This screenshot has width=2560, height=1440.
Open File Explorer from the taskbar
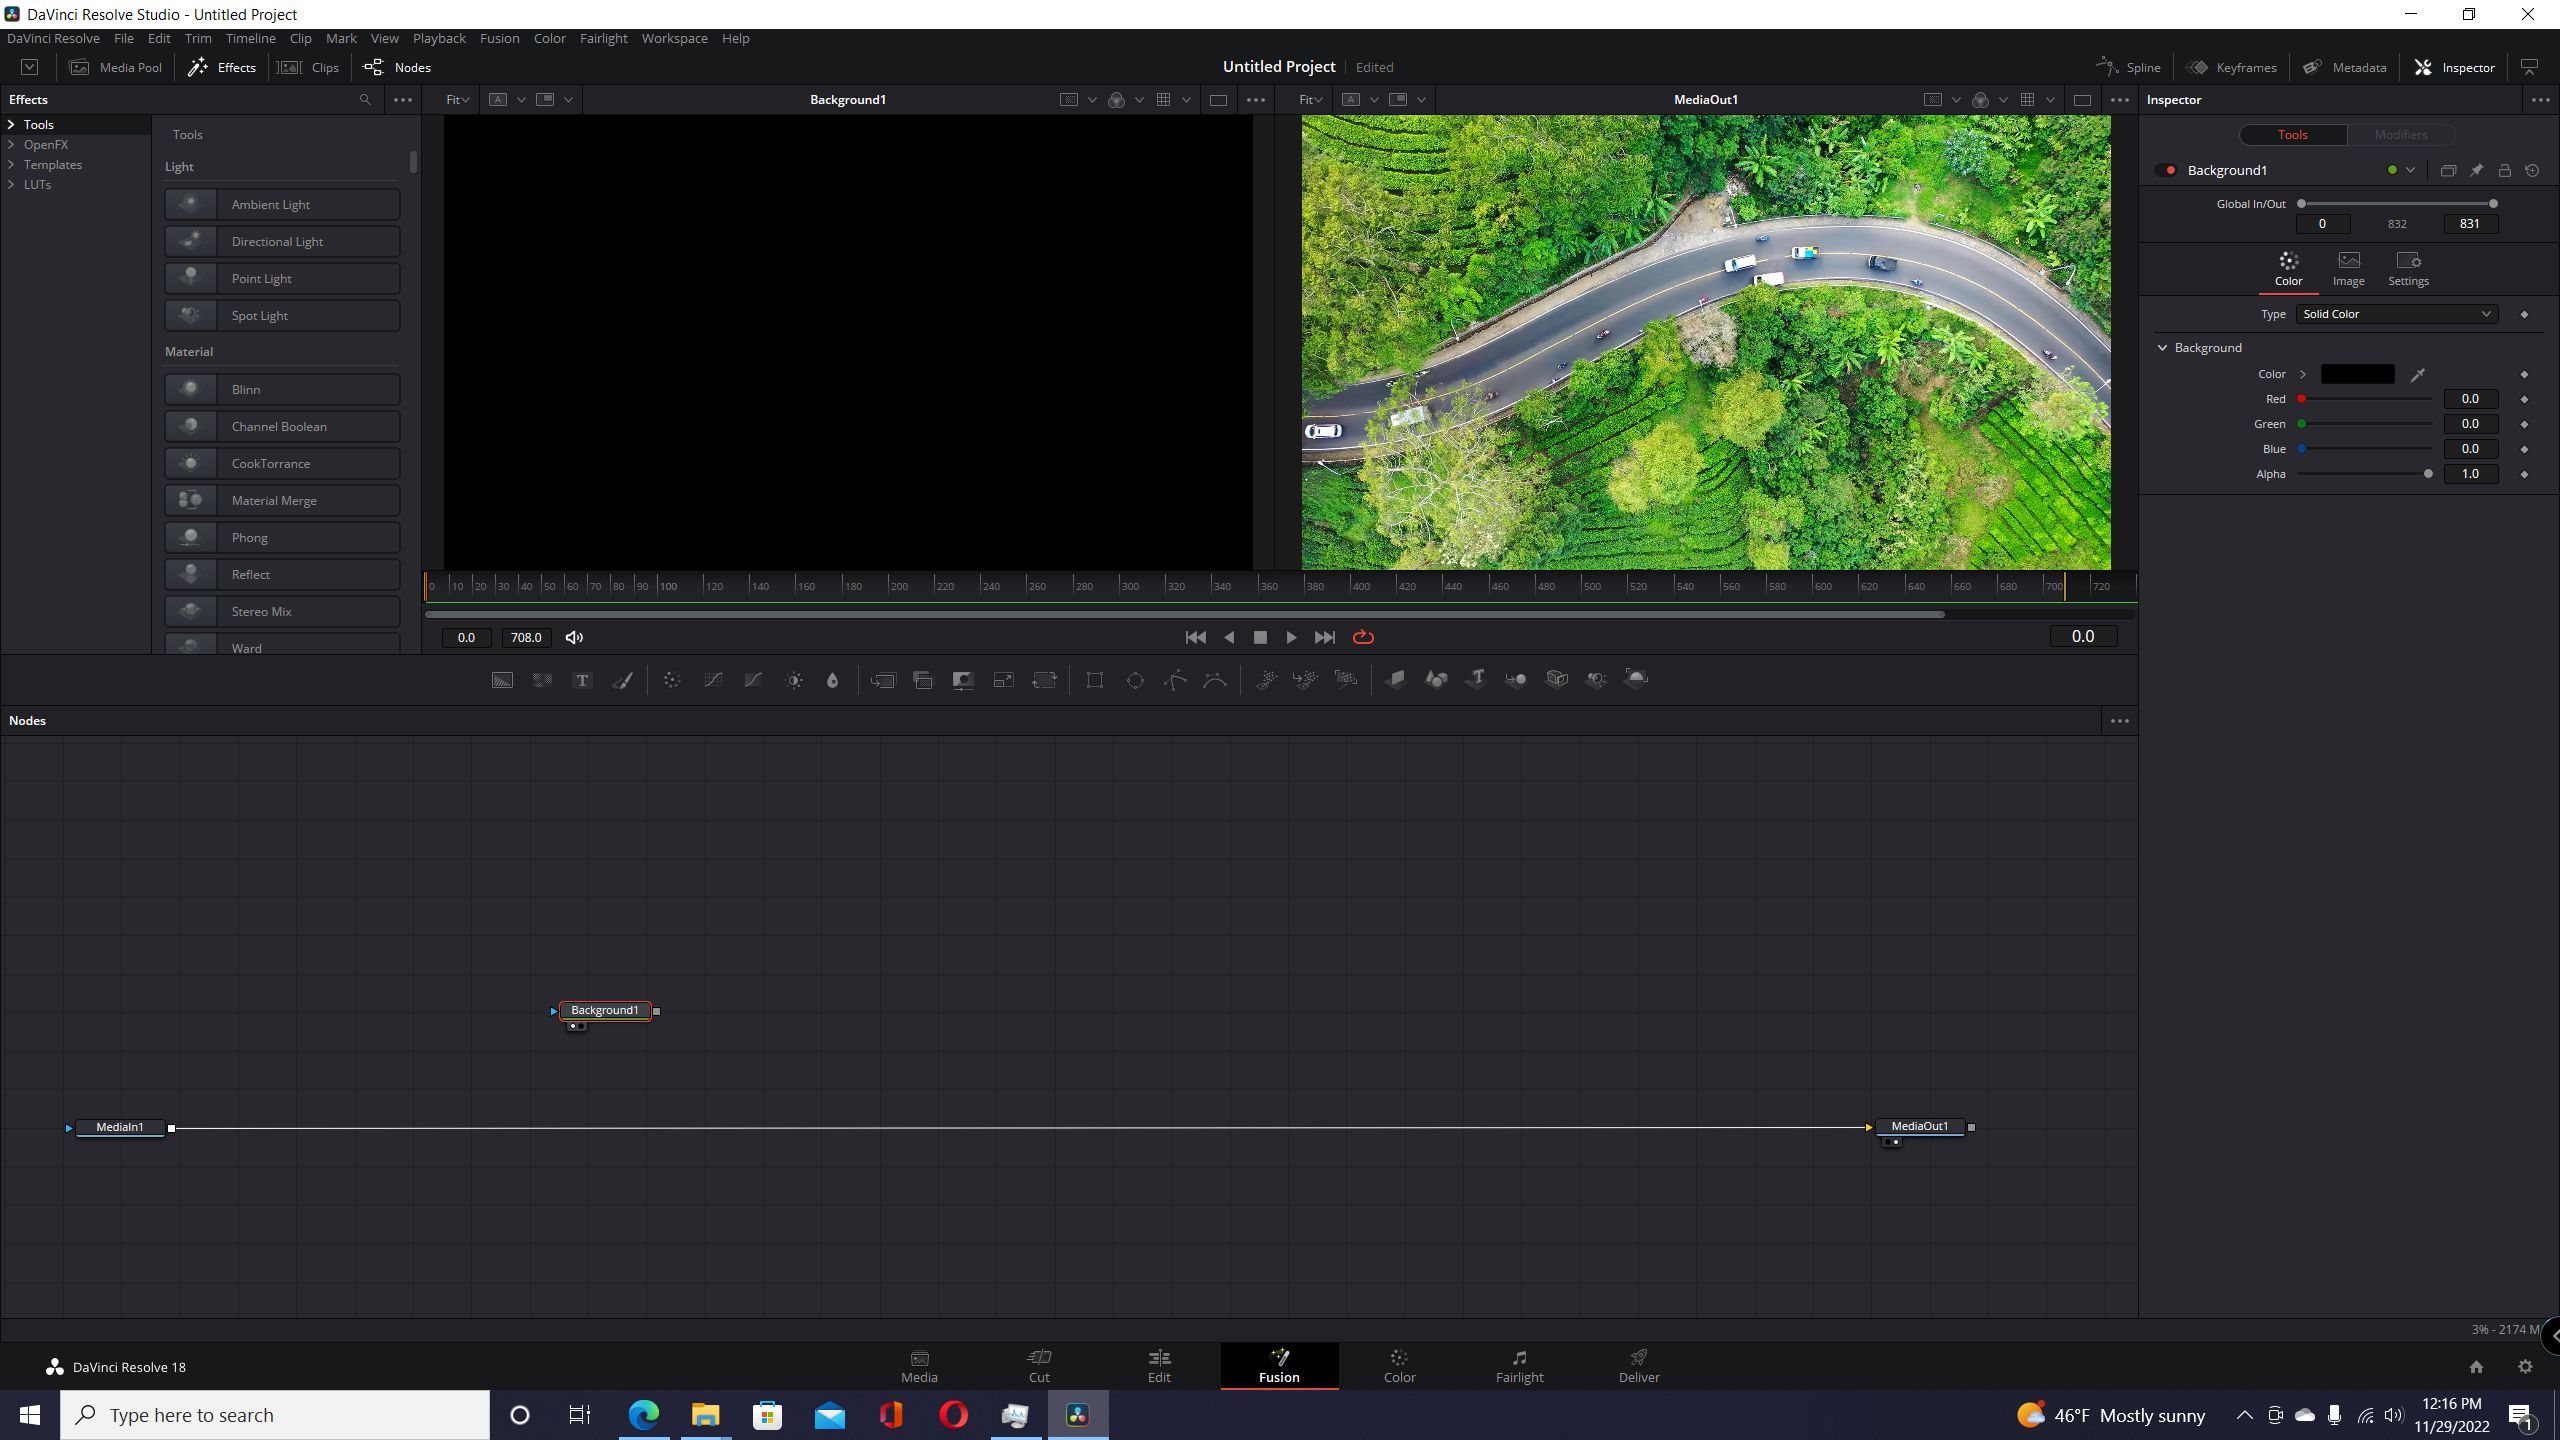pos(705,1415)
